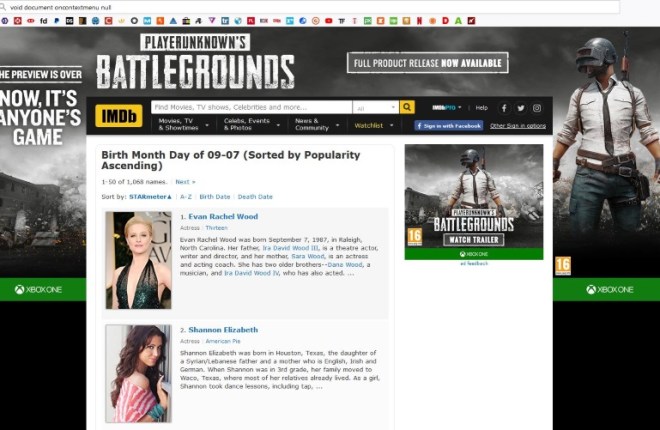Image resolution: width=660 pixels, height=430 pixels.
Task: Sort list by Birth Date
Action: [215, 196]
